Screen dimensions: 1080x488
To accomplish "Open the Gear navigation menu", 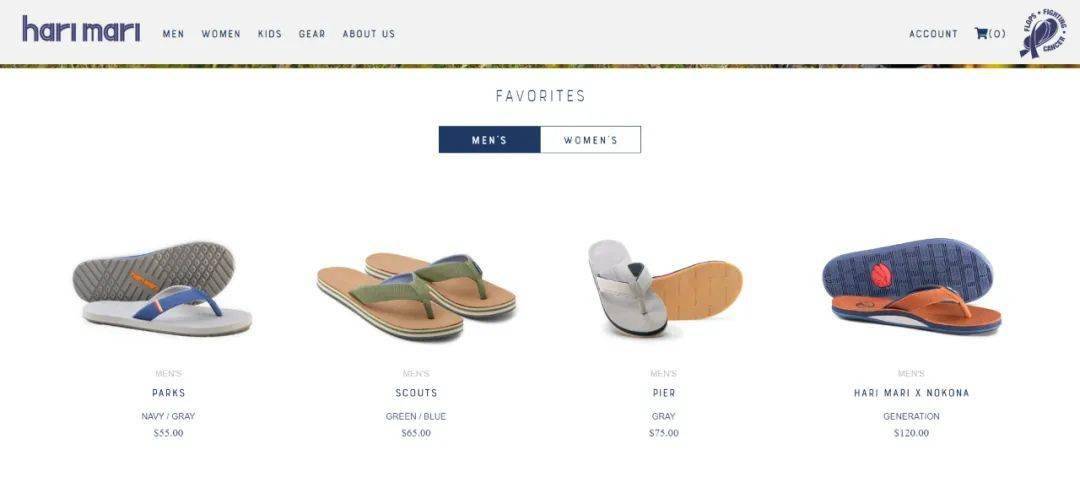I will tap(312, 34).
